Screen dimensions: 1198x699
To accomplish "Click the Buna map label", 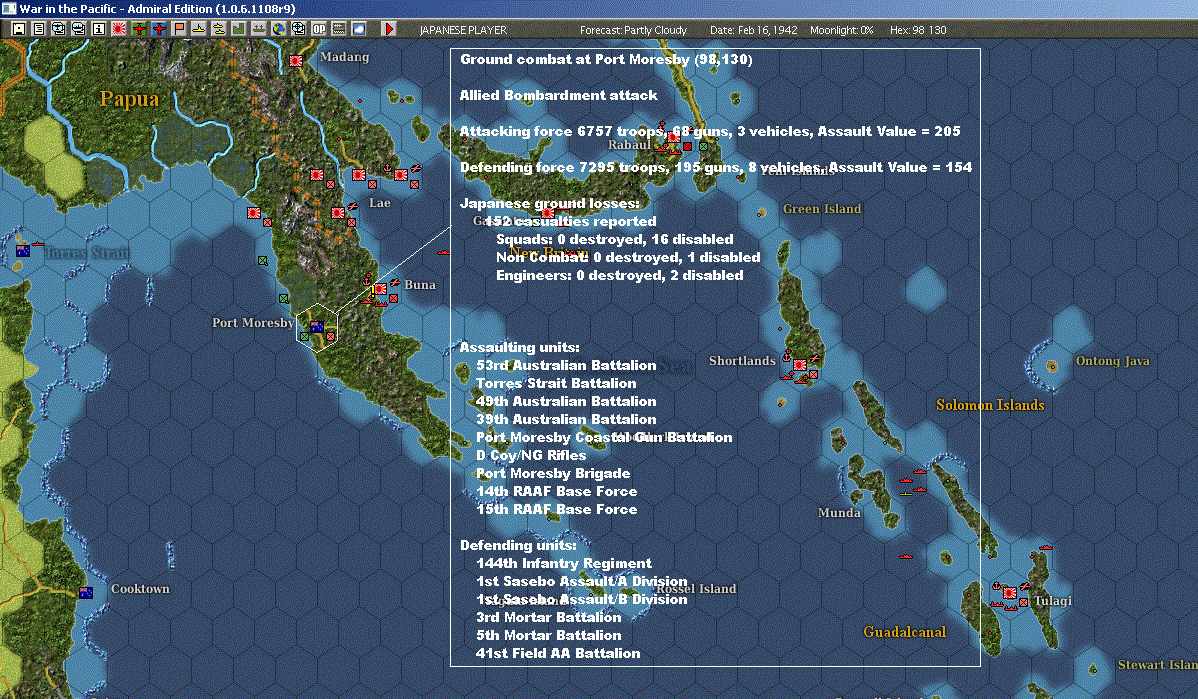I will coord(419,285).
